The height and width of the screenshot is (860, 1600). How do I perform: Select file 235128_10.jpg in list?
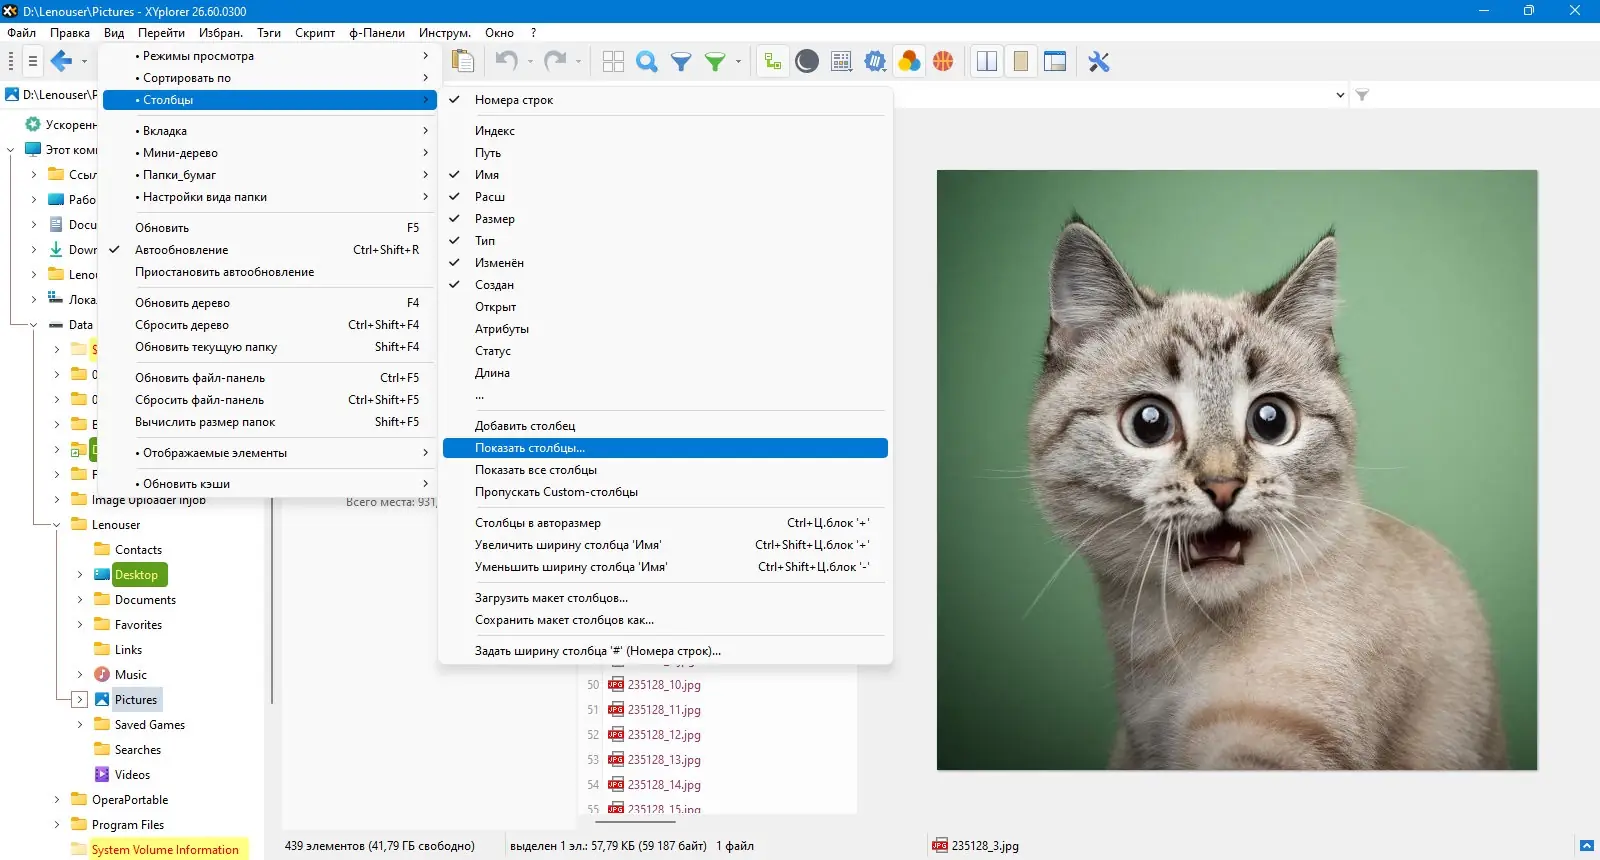pyautogui.click(x=664, y=685)
